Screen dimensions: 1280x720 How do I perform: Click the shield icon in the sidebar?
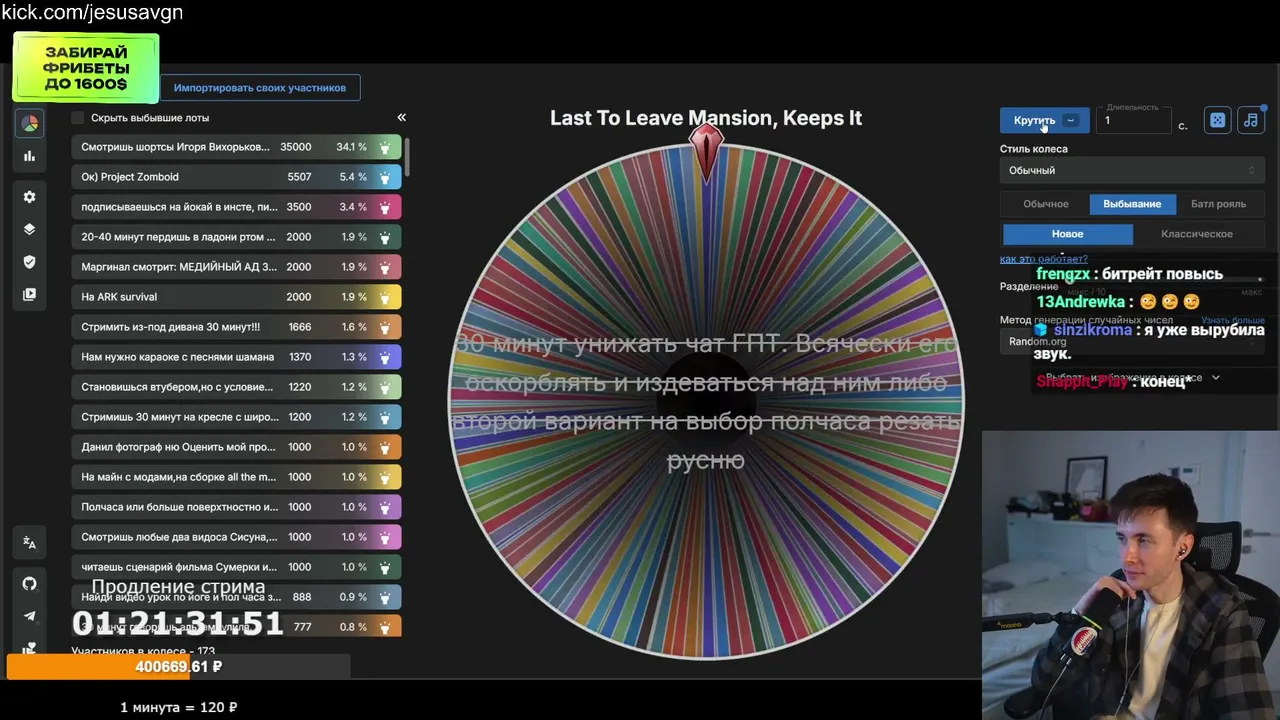30,262
